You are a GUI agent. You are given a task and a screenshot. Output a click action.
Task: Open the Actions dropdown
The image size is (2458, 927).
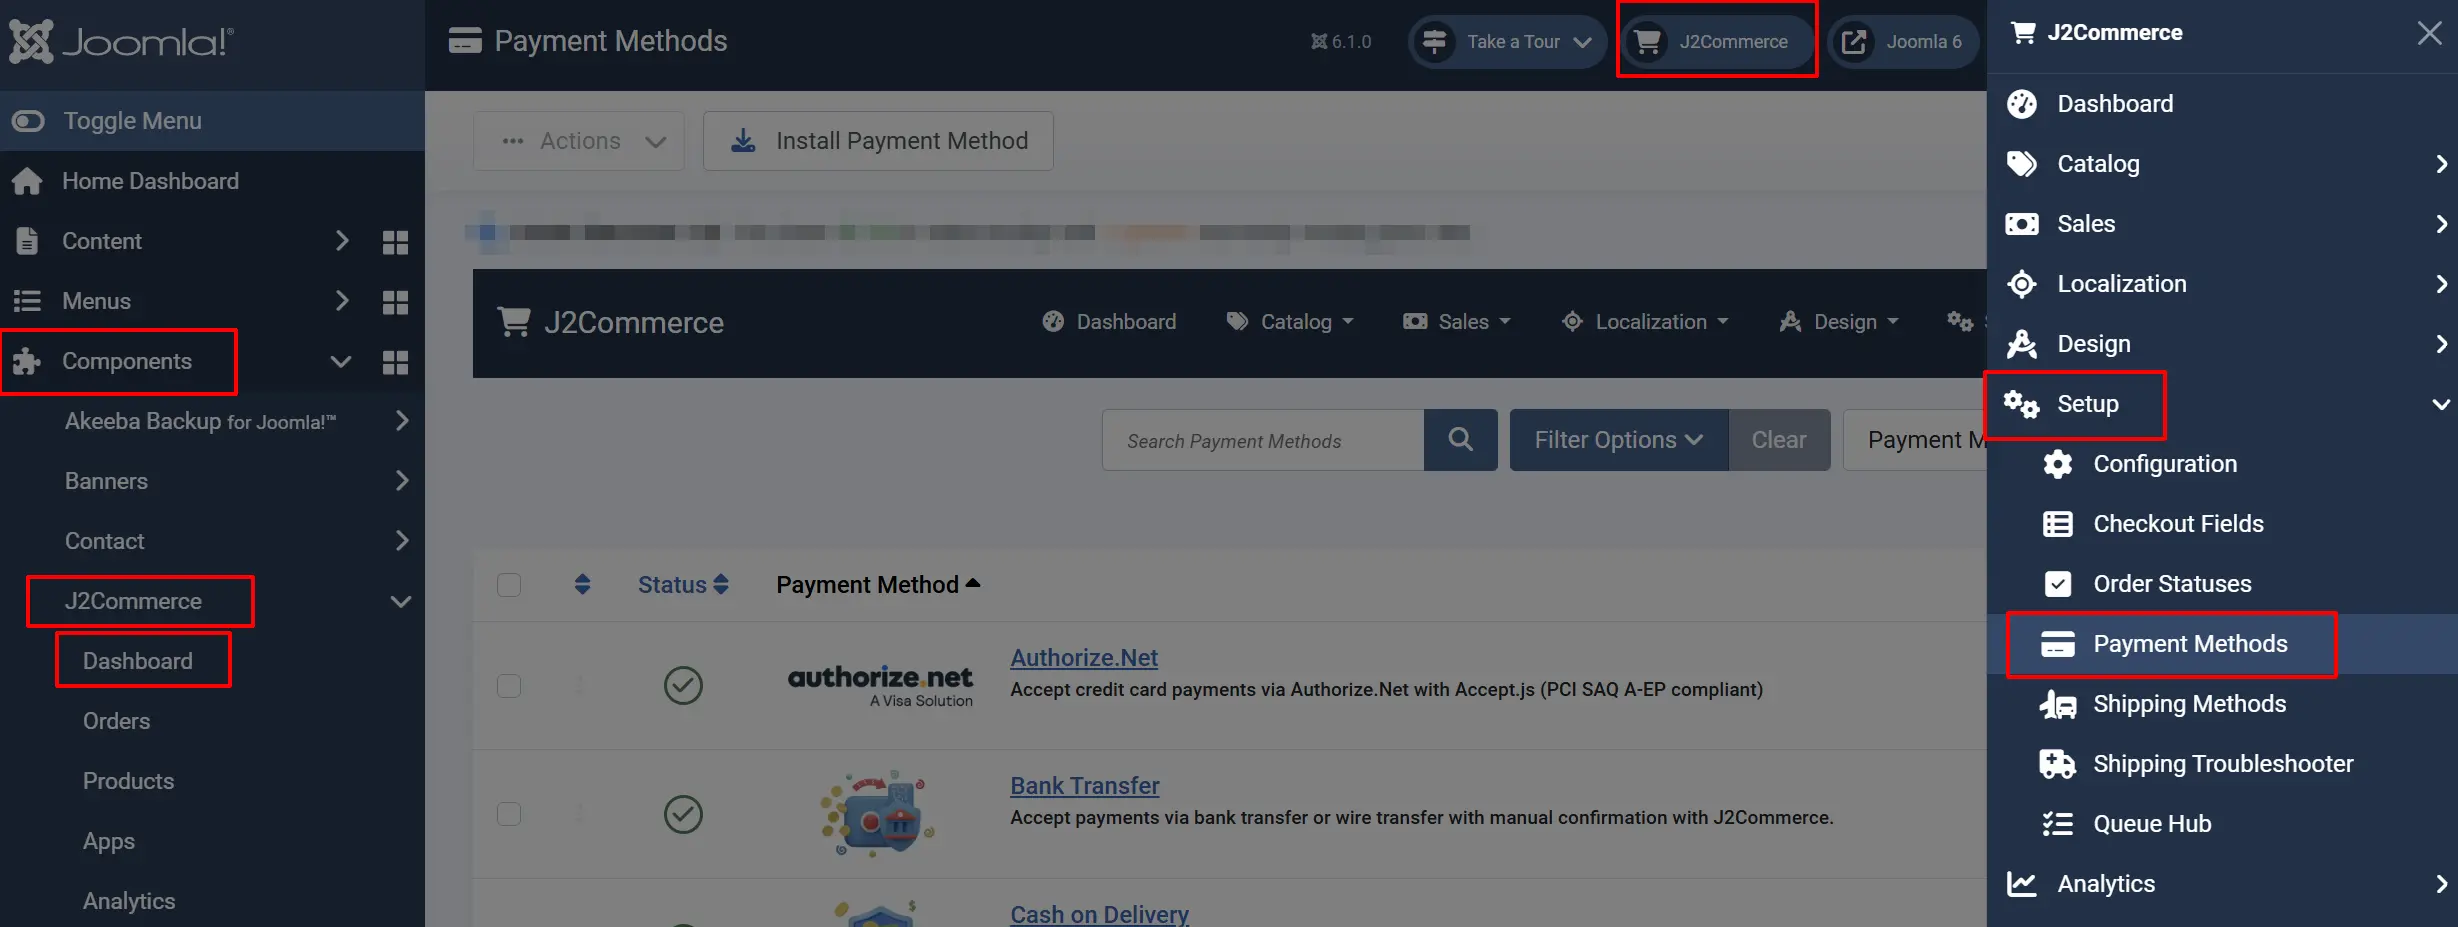[x=579, y=141]
